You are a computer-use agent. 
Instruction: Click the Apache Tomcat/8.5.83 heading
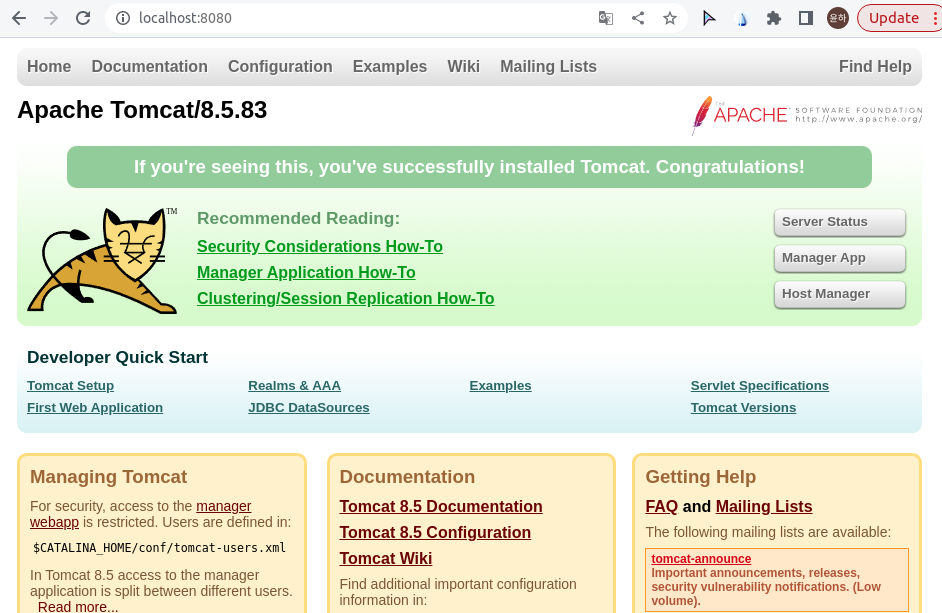(142, 110)
